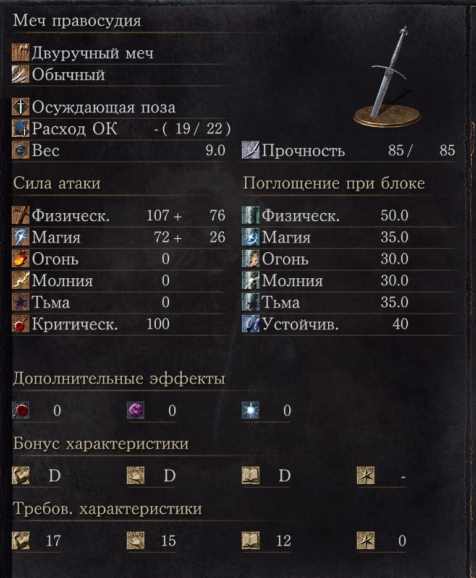Click the attack type icon beside Обычный
Screen dimensions: 476x578
pos(20,74)
